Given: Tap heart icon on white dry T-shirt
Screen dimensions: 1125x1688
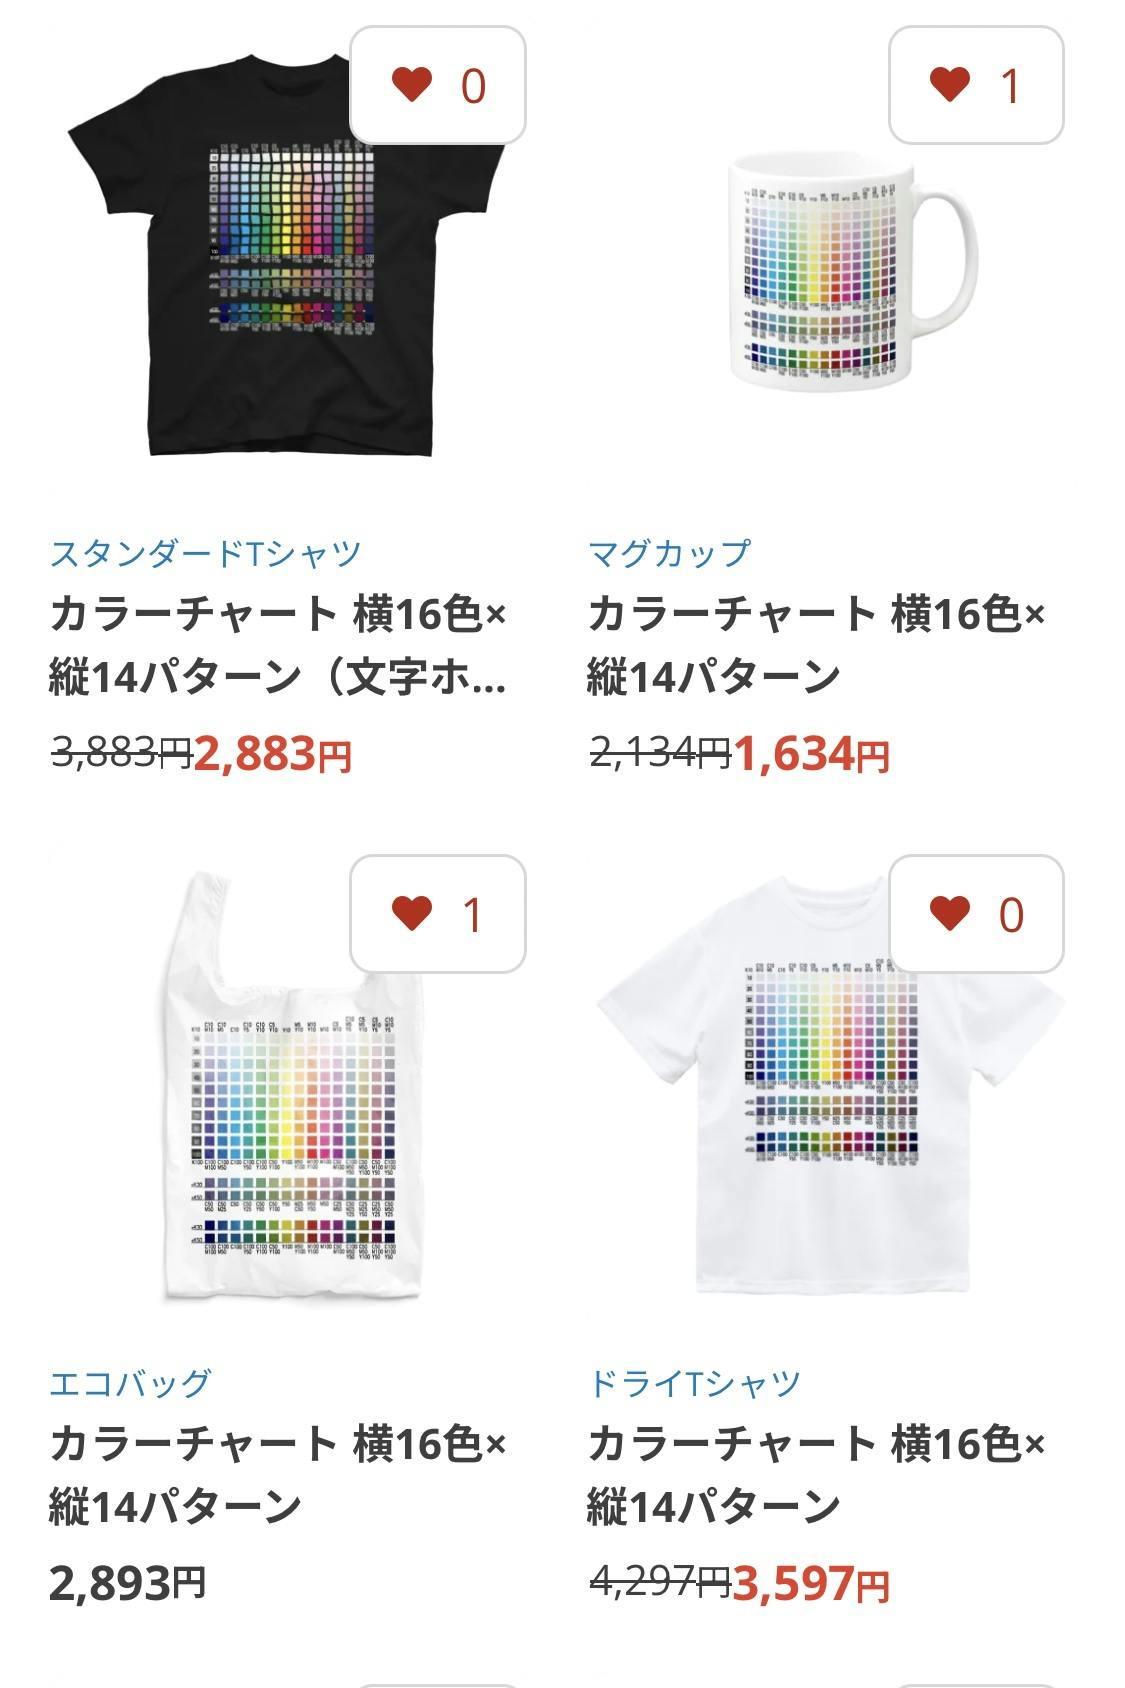Looking at the screenshot, I should [x=976, y=914].
